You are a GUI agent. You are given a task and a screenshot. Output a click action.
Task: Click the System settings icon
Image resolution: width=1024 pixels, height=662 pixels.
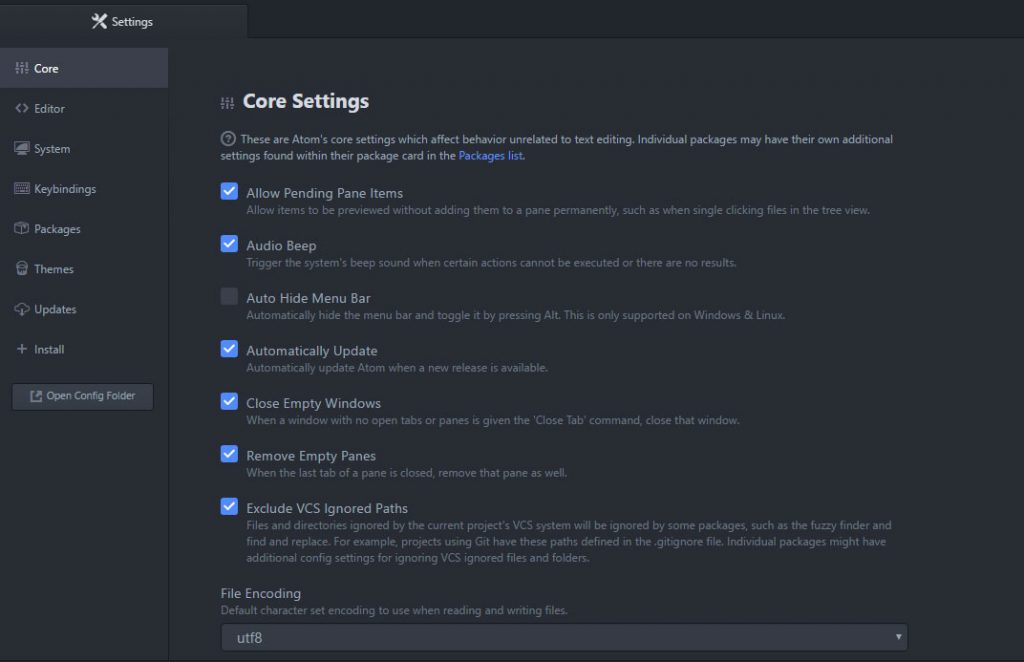click(20, 148)
